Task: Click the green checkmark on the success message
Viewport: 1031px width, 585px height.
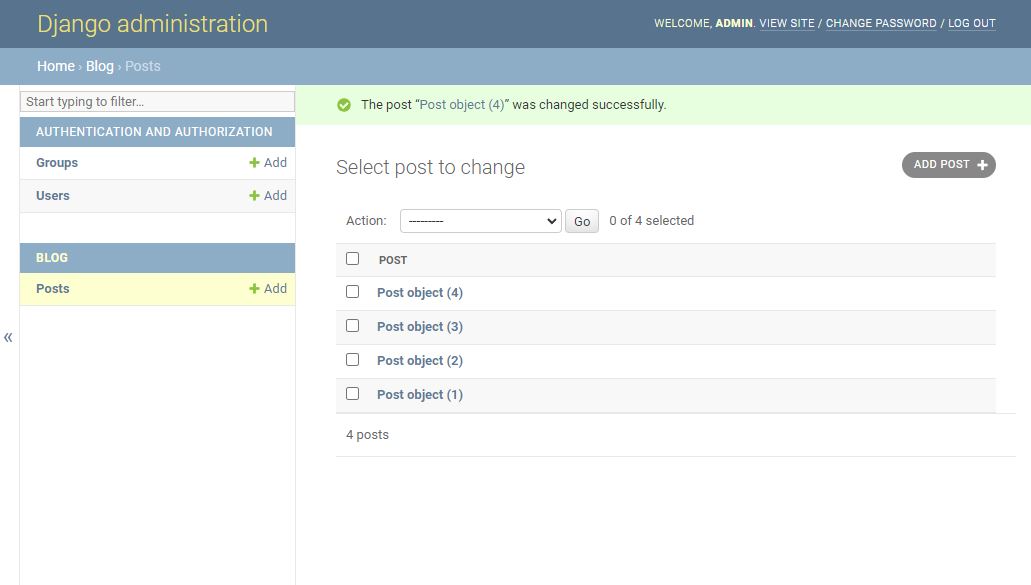Action: 345,104
